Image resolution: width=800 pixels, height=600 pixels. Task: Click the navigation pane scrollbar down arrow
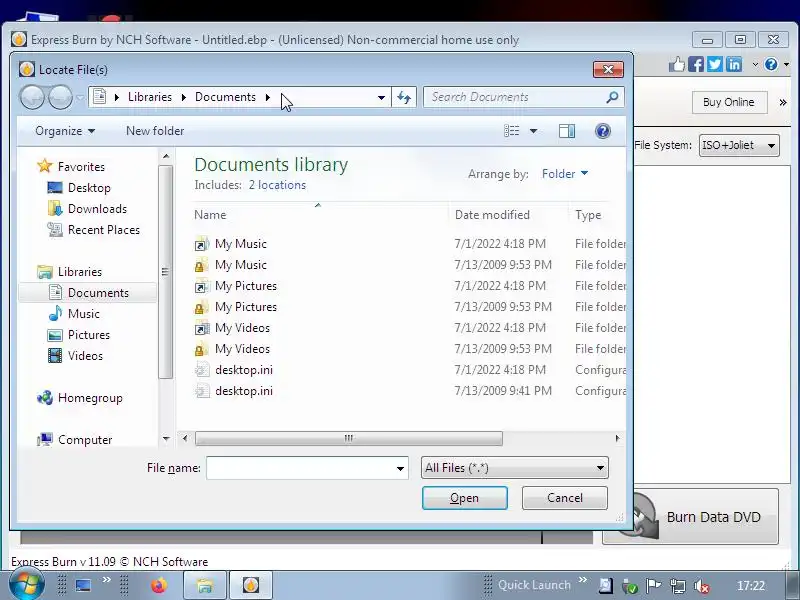[166, 439]
